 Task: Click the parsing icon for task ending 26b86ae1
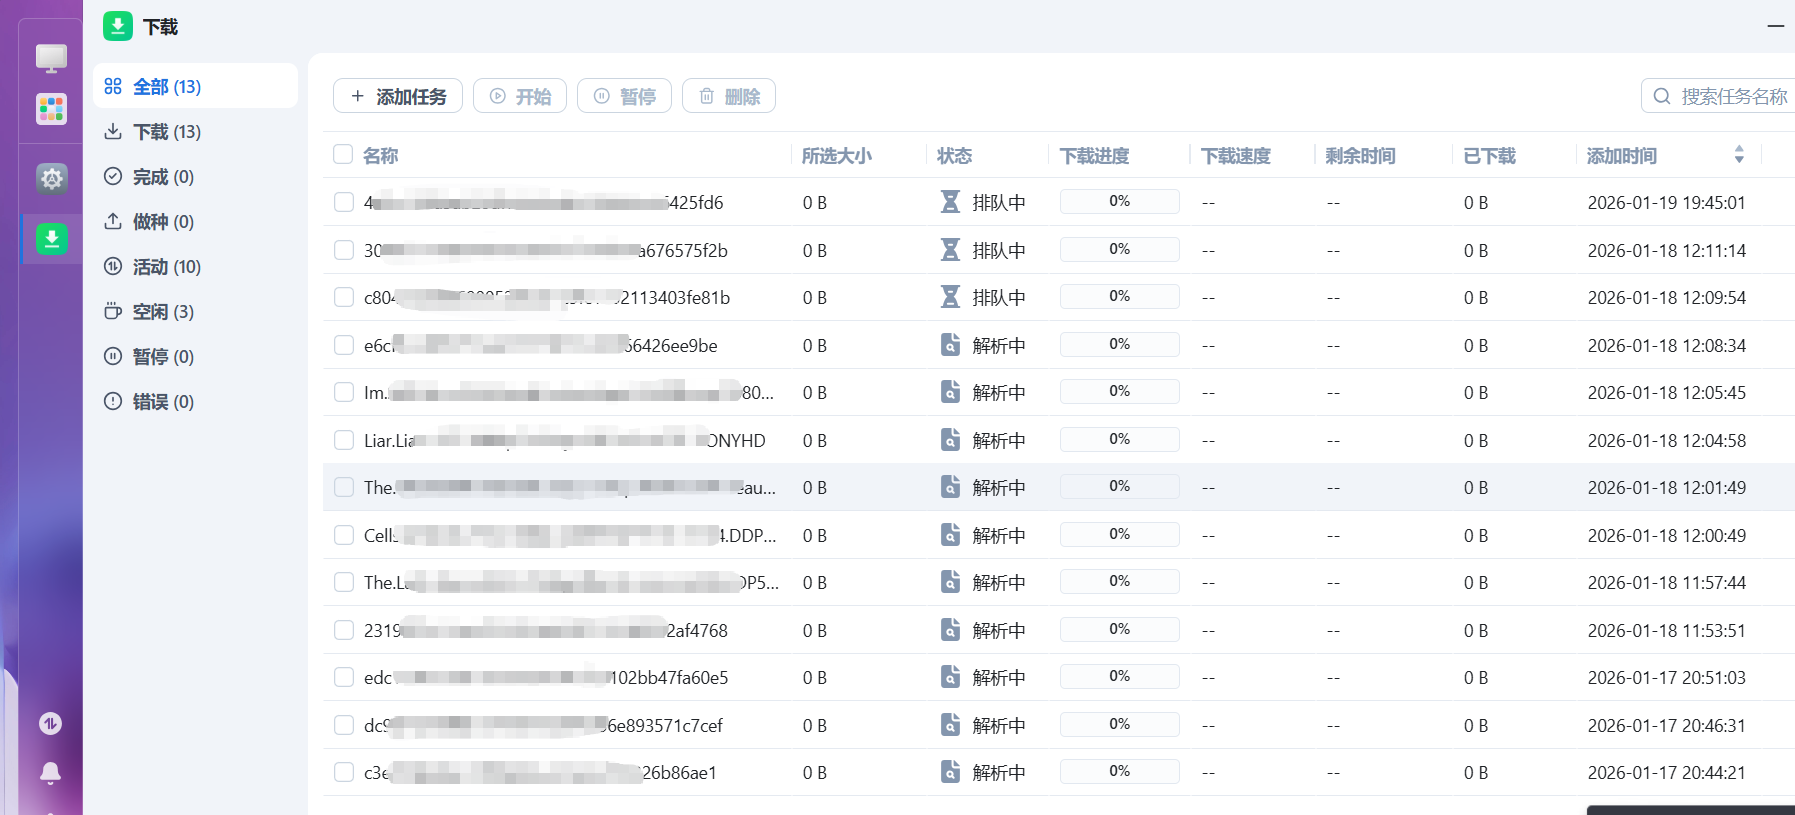pos(950,772)
